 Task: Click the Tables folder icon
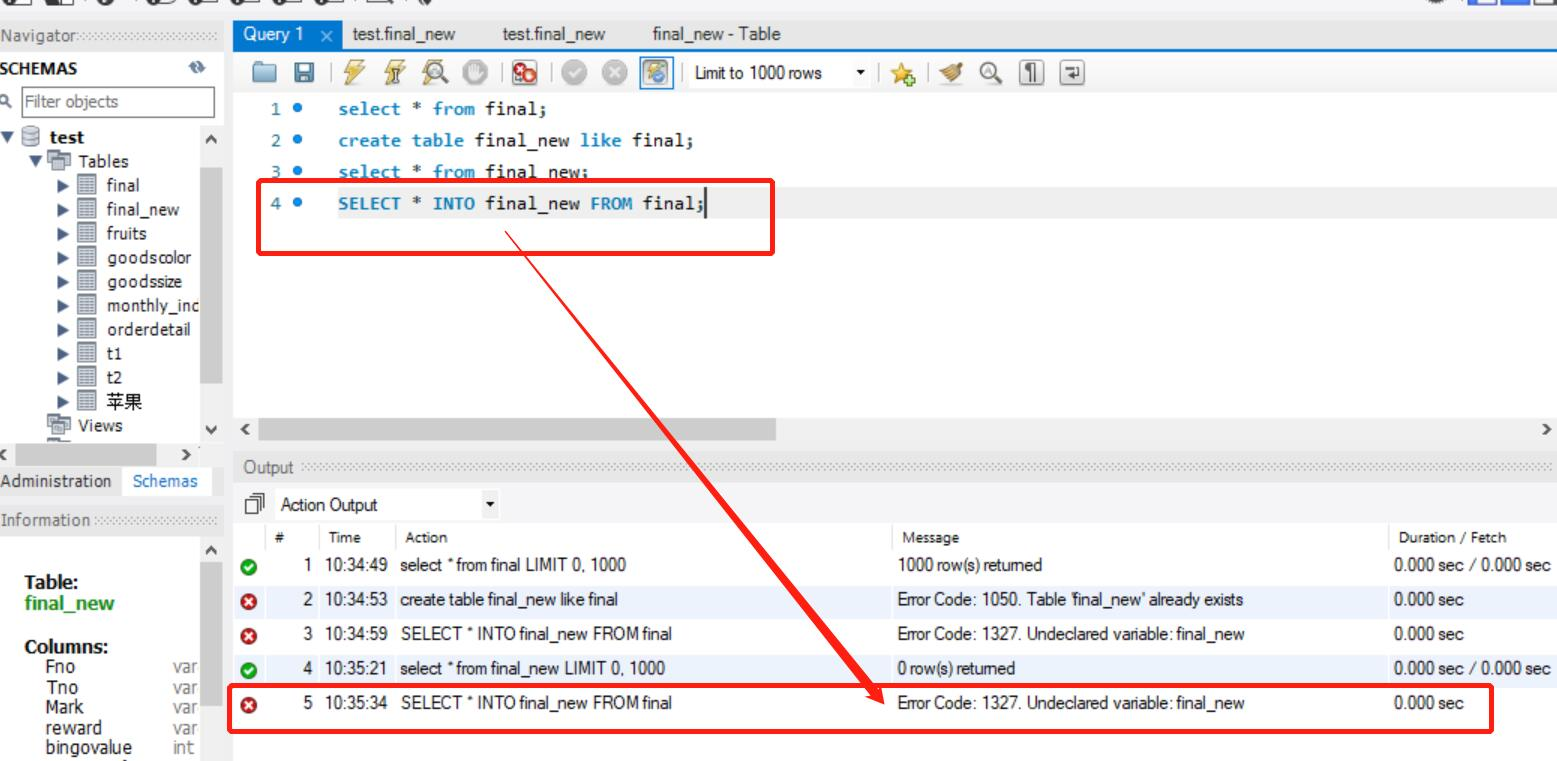tap(59, 161)
